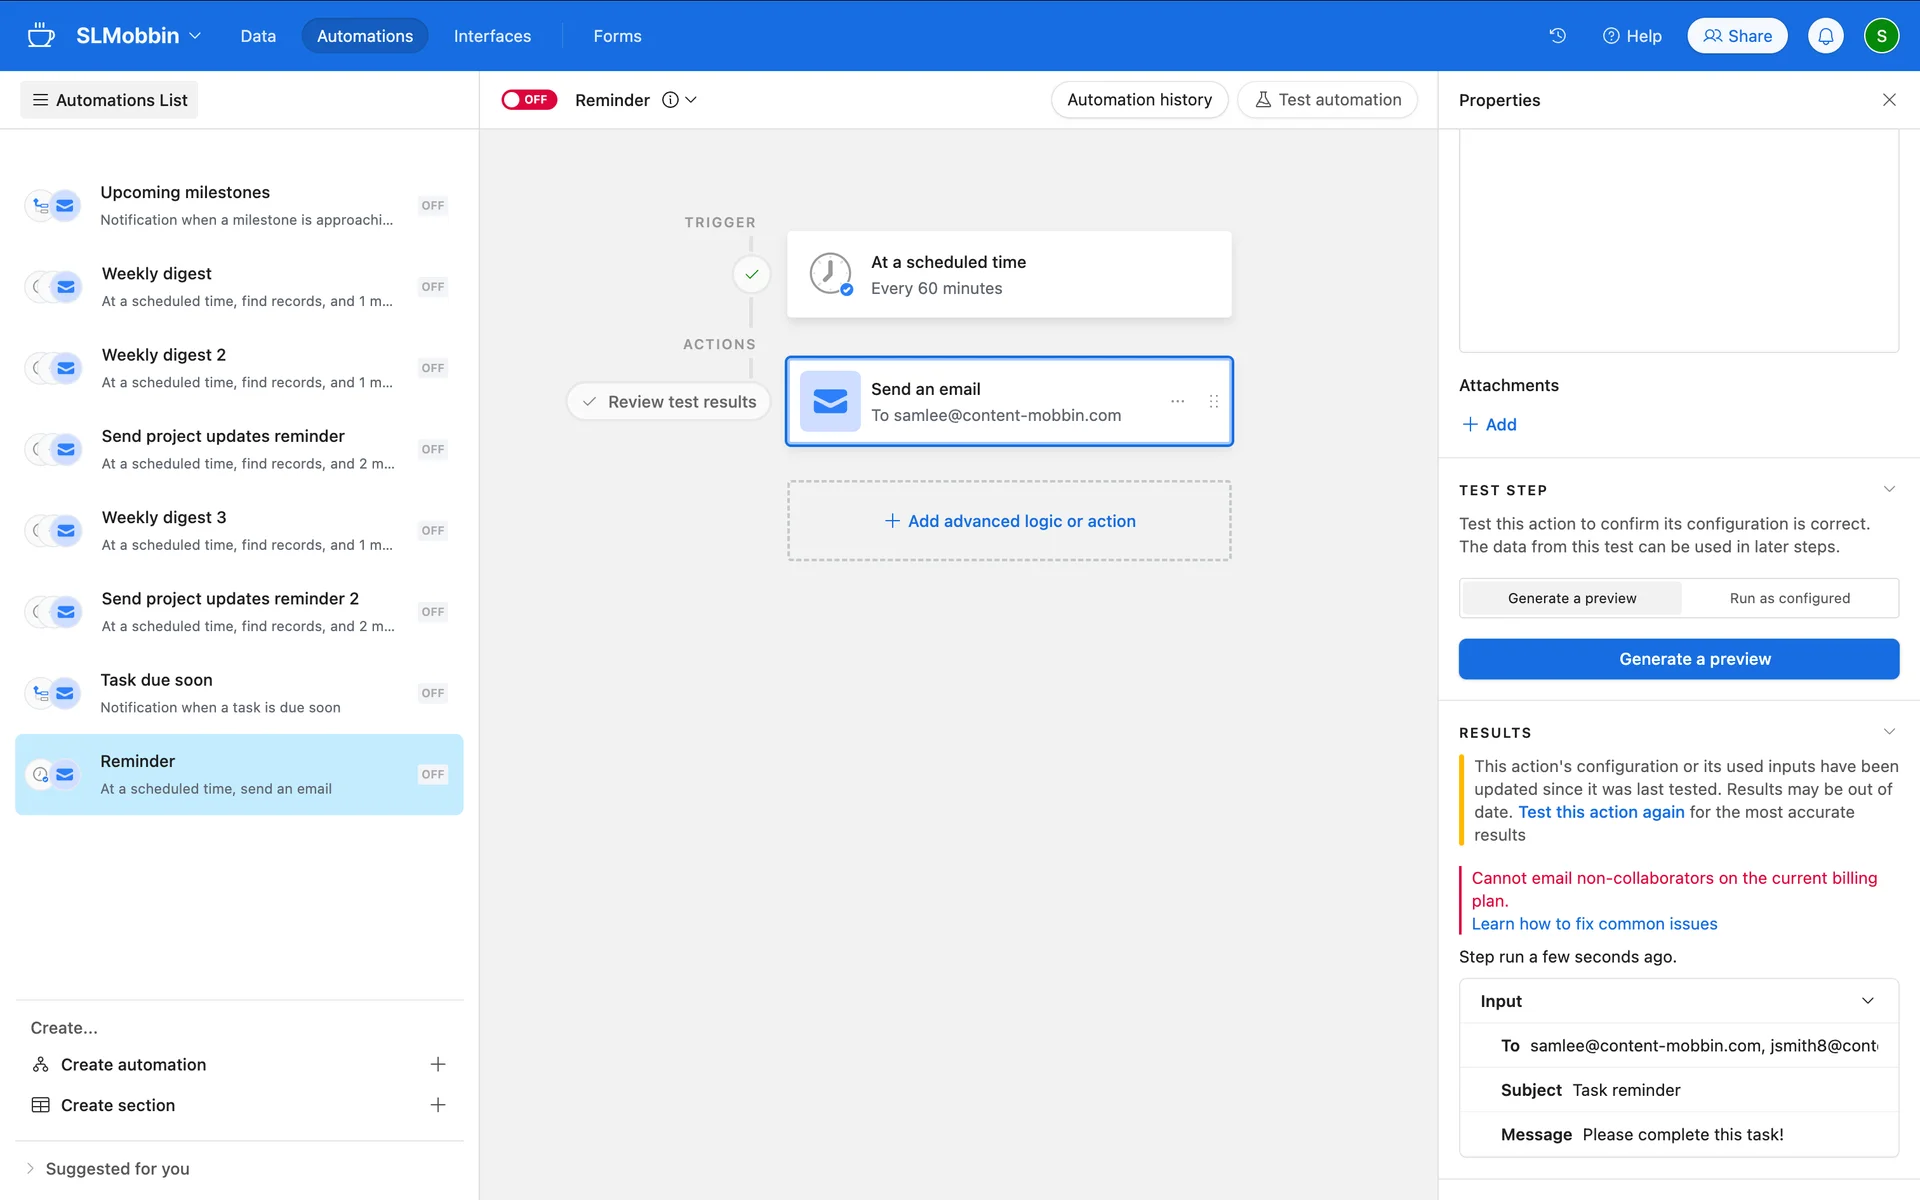The height and width of the screenshot is (1200, 1920).
Task: Collapse the Input results dropdown
Action: coord(1866,1001)
